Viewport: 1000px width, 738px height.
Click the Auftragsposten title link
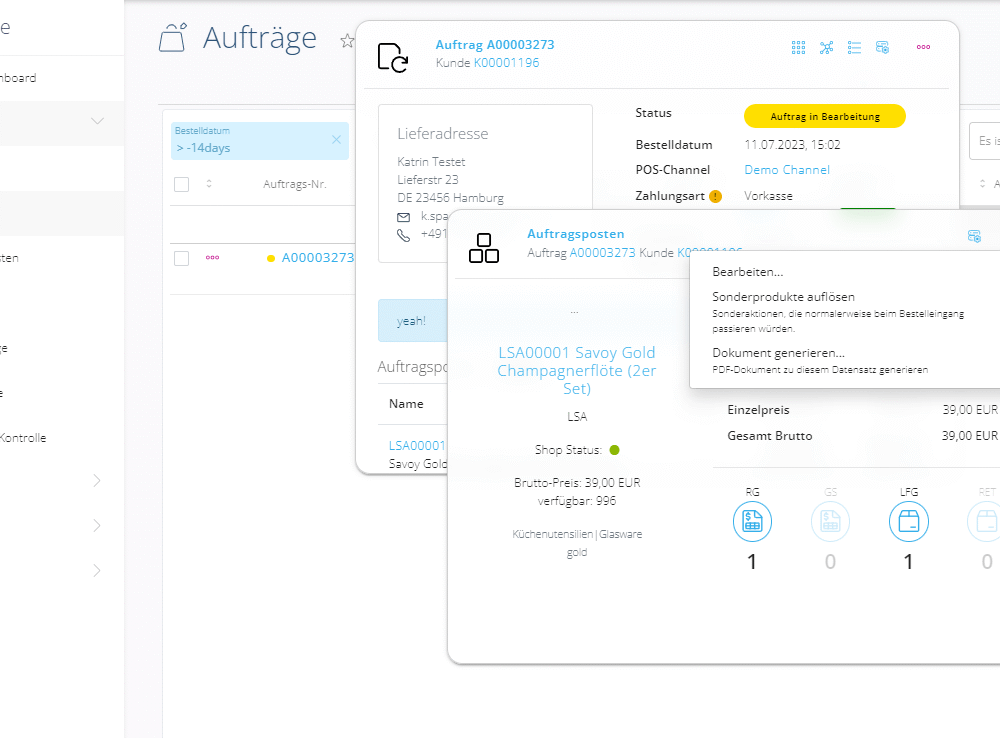click(x=575, y=234)
